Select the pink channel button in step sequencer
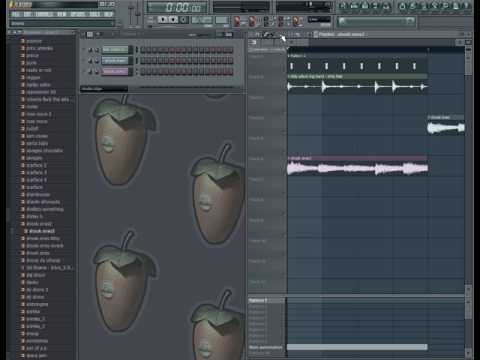This screenshot has width=480, height=360. pos(115,71)
